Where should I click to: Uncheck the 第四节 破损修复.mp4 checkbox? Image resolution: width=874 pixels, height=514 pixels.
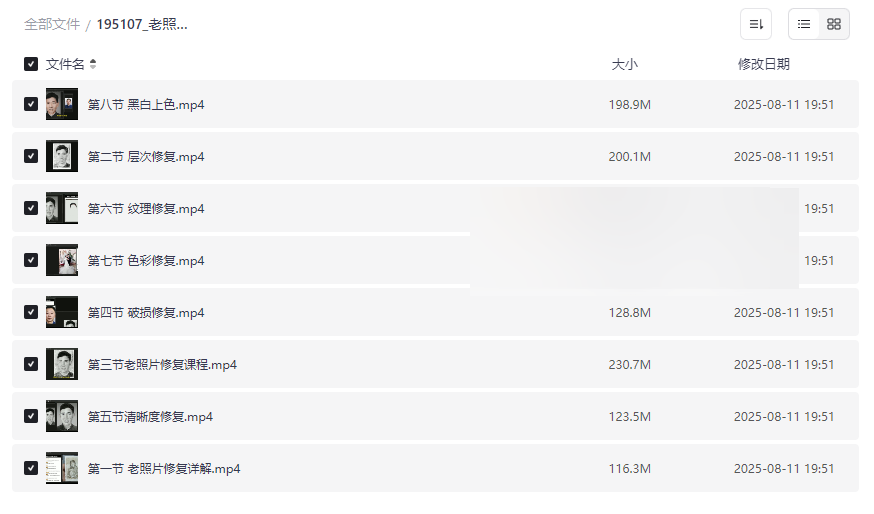tap(31, 312)
